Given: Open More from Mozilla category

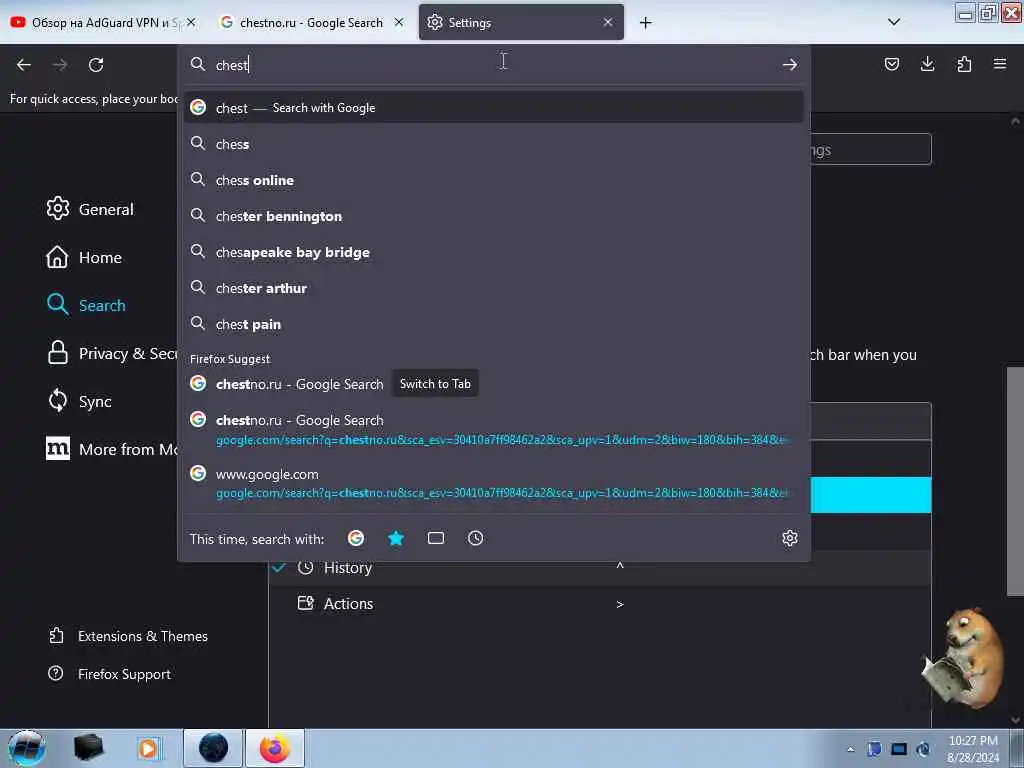Looking at the screenshot, I should (x=111, y=449).
